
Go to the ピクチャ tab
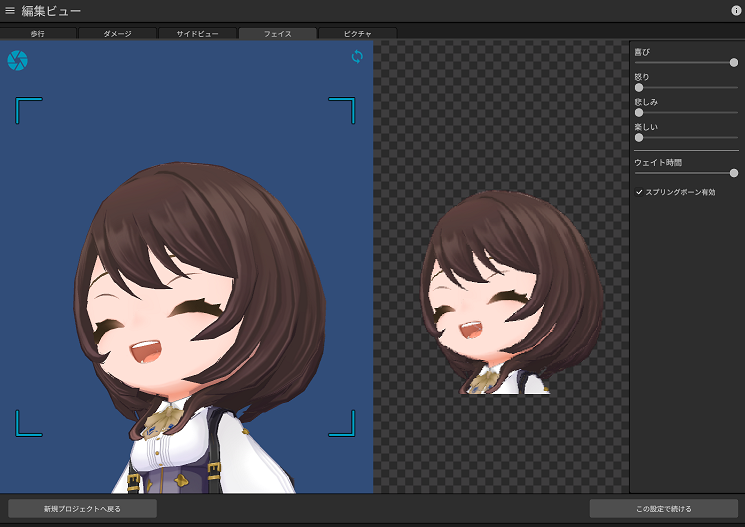[358, 33]
